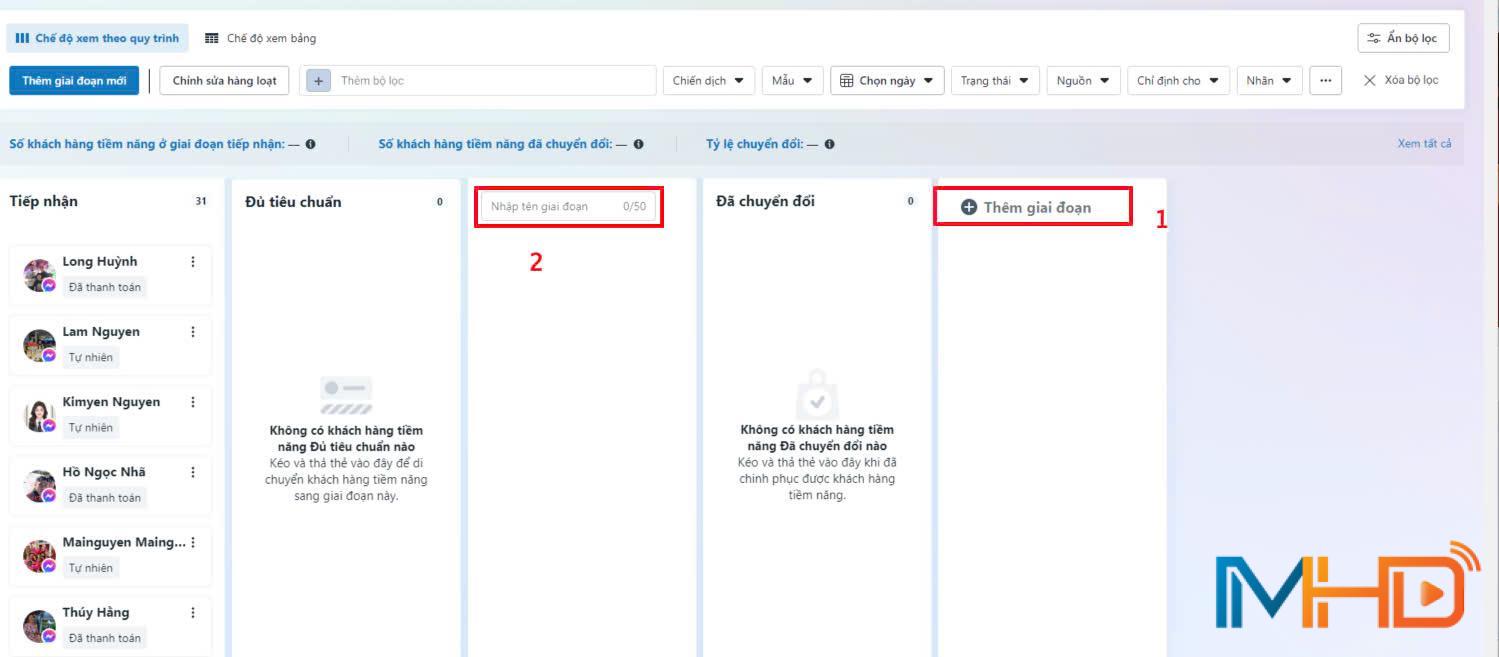Viewport: 1499px width, 657px height.
Task: Click the grid icon next to Chế độ xem bảng
Action: [x=211, y=38]
